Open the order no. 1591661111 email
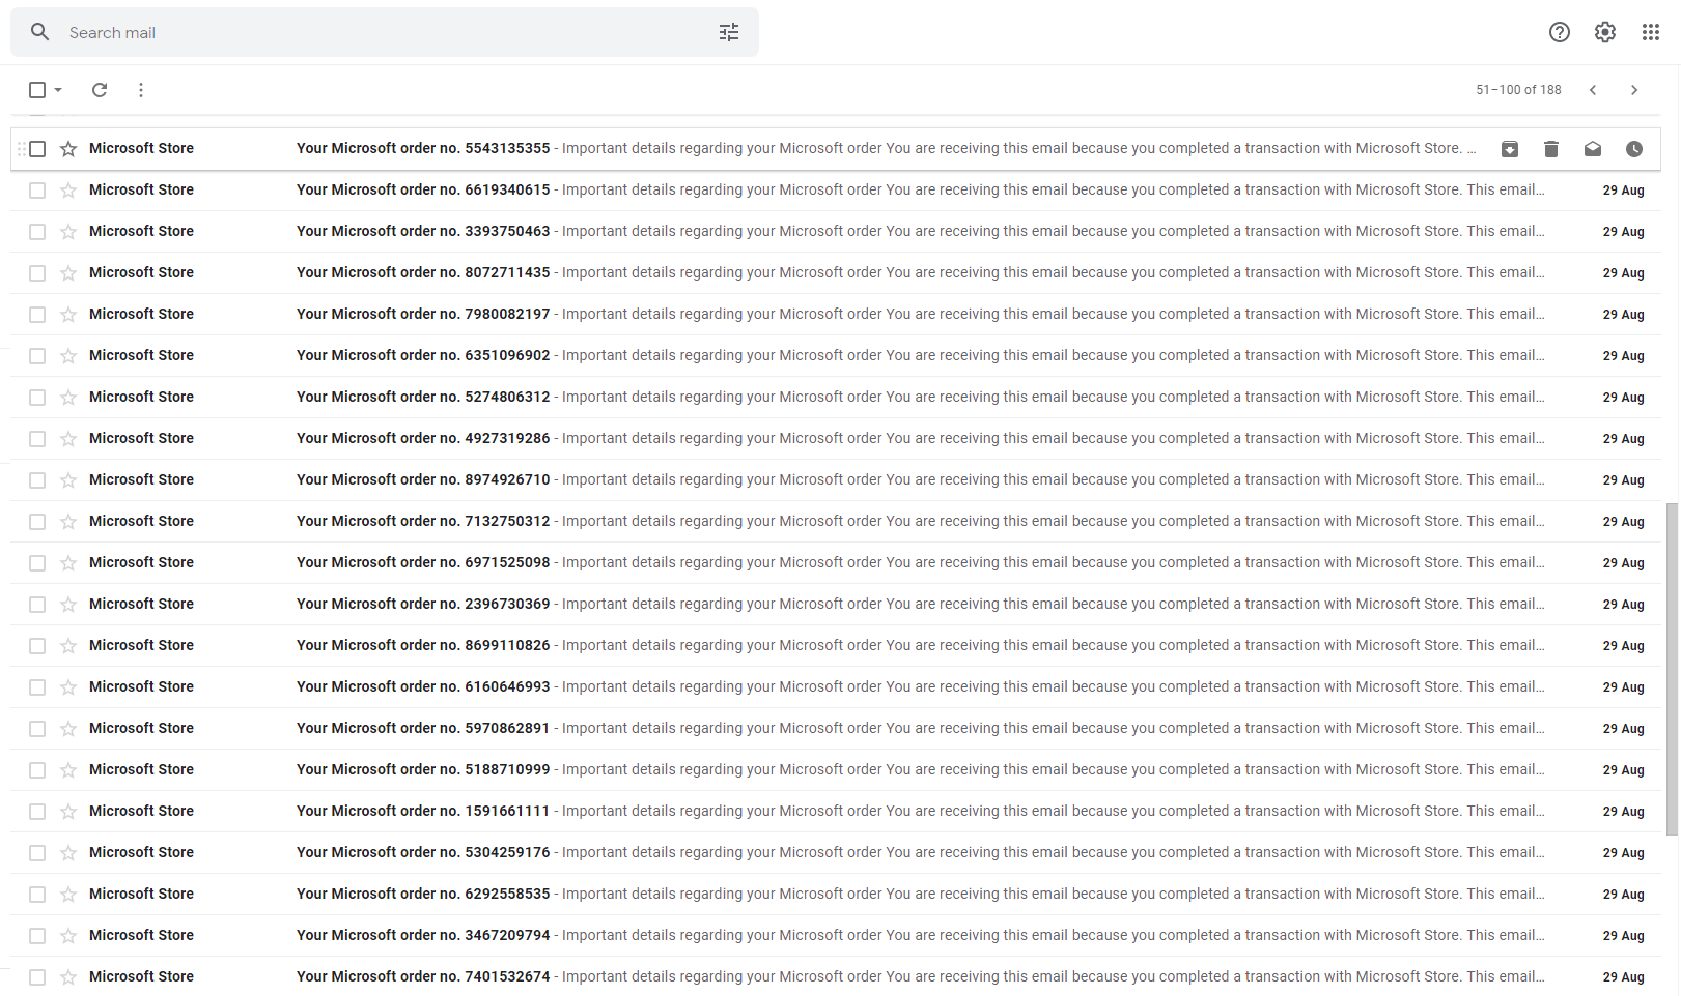 [x=835, y=811]
